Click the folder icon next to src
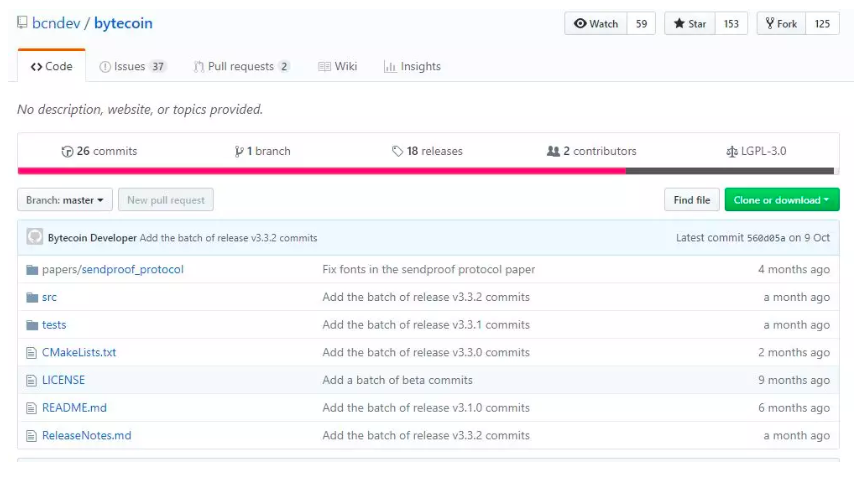Screen dimensions: 865x484 coord(32,297)
